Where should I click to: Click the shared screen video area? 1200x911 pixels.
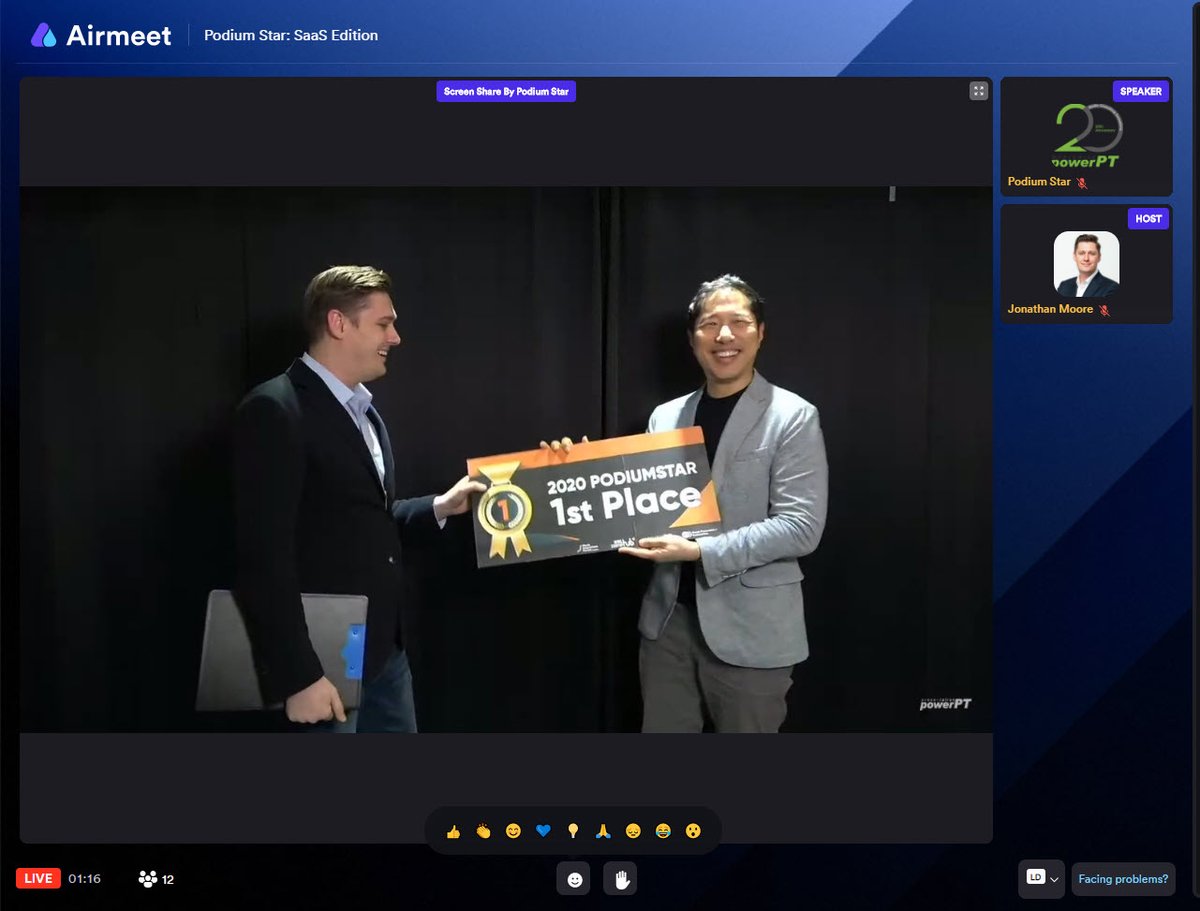tap(506, 460)
